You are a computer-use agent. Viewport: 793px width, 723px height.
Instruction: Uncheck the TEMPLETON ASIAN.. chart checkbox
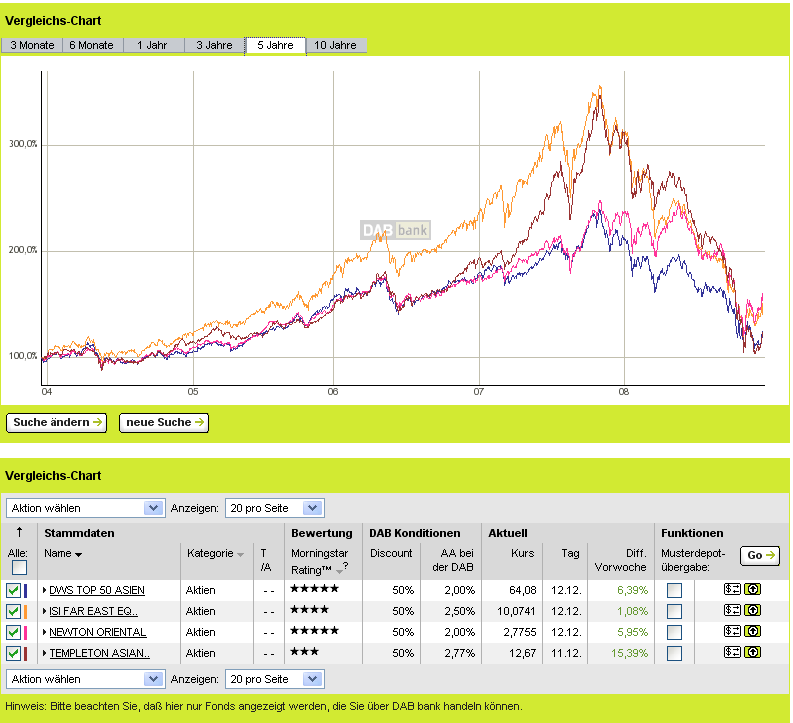pos(14,653)
